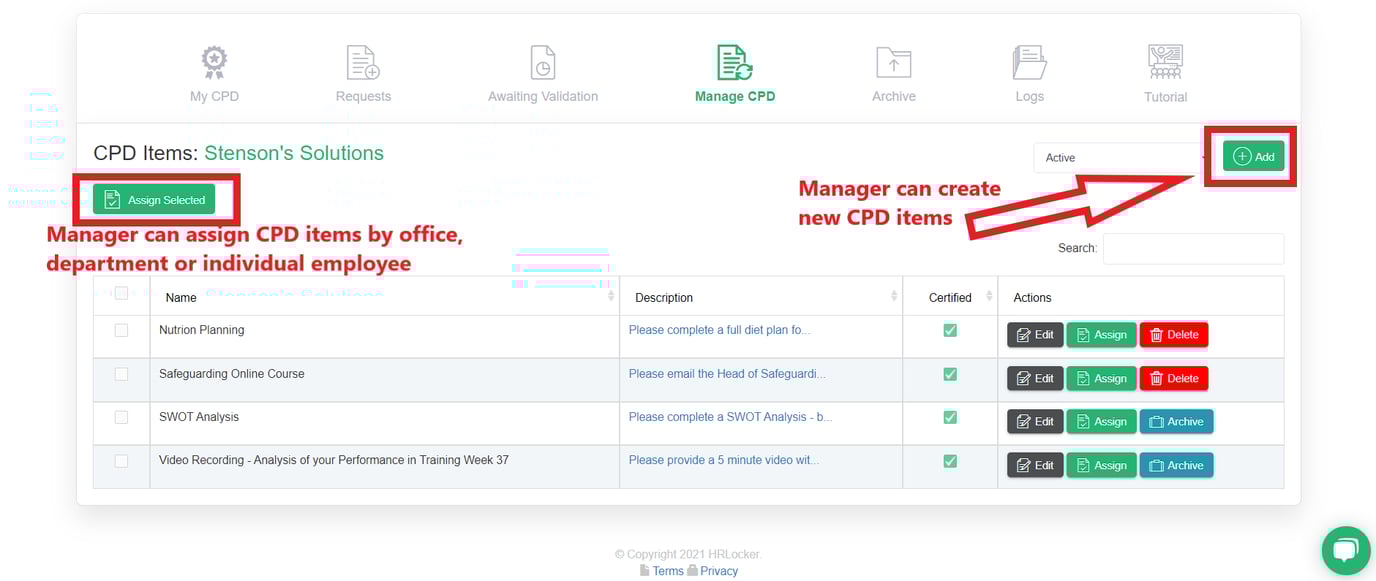1376x581 pixels.
Task: Click the Archive folder icon
Action: click(893, 63)
